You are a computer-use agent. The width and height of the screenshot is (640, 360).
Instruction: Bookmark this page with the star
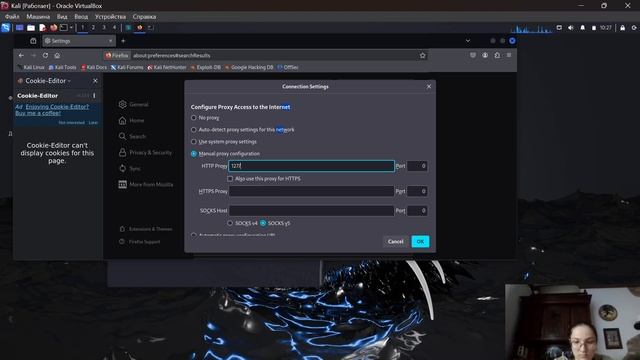pyautogui.click(x=422, y=56)
